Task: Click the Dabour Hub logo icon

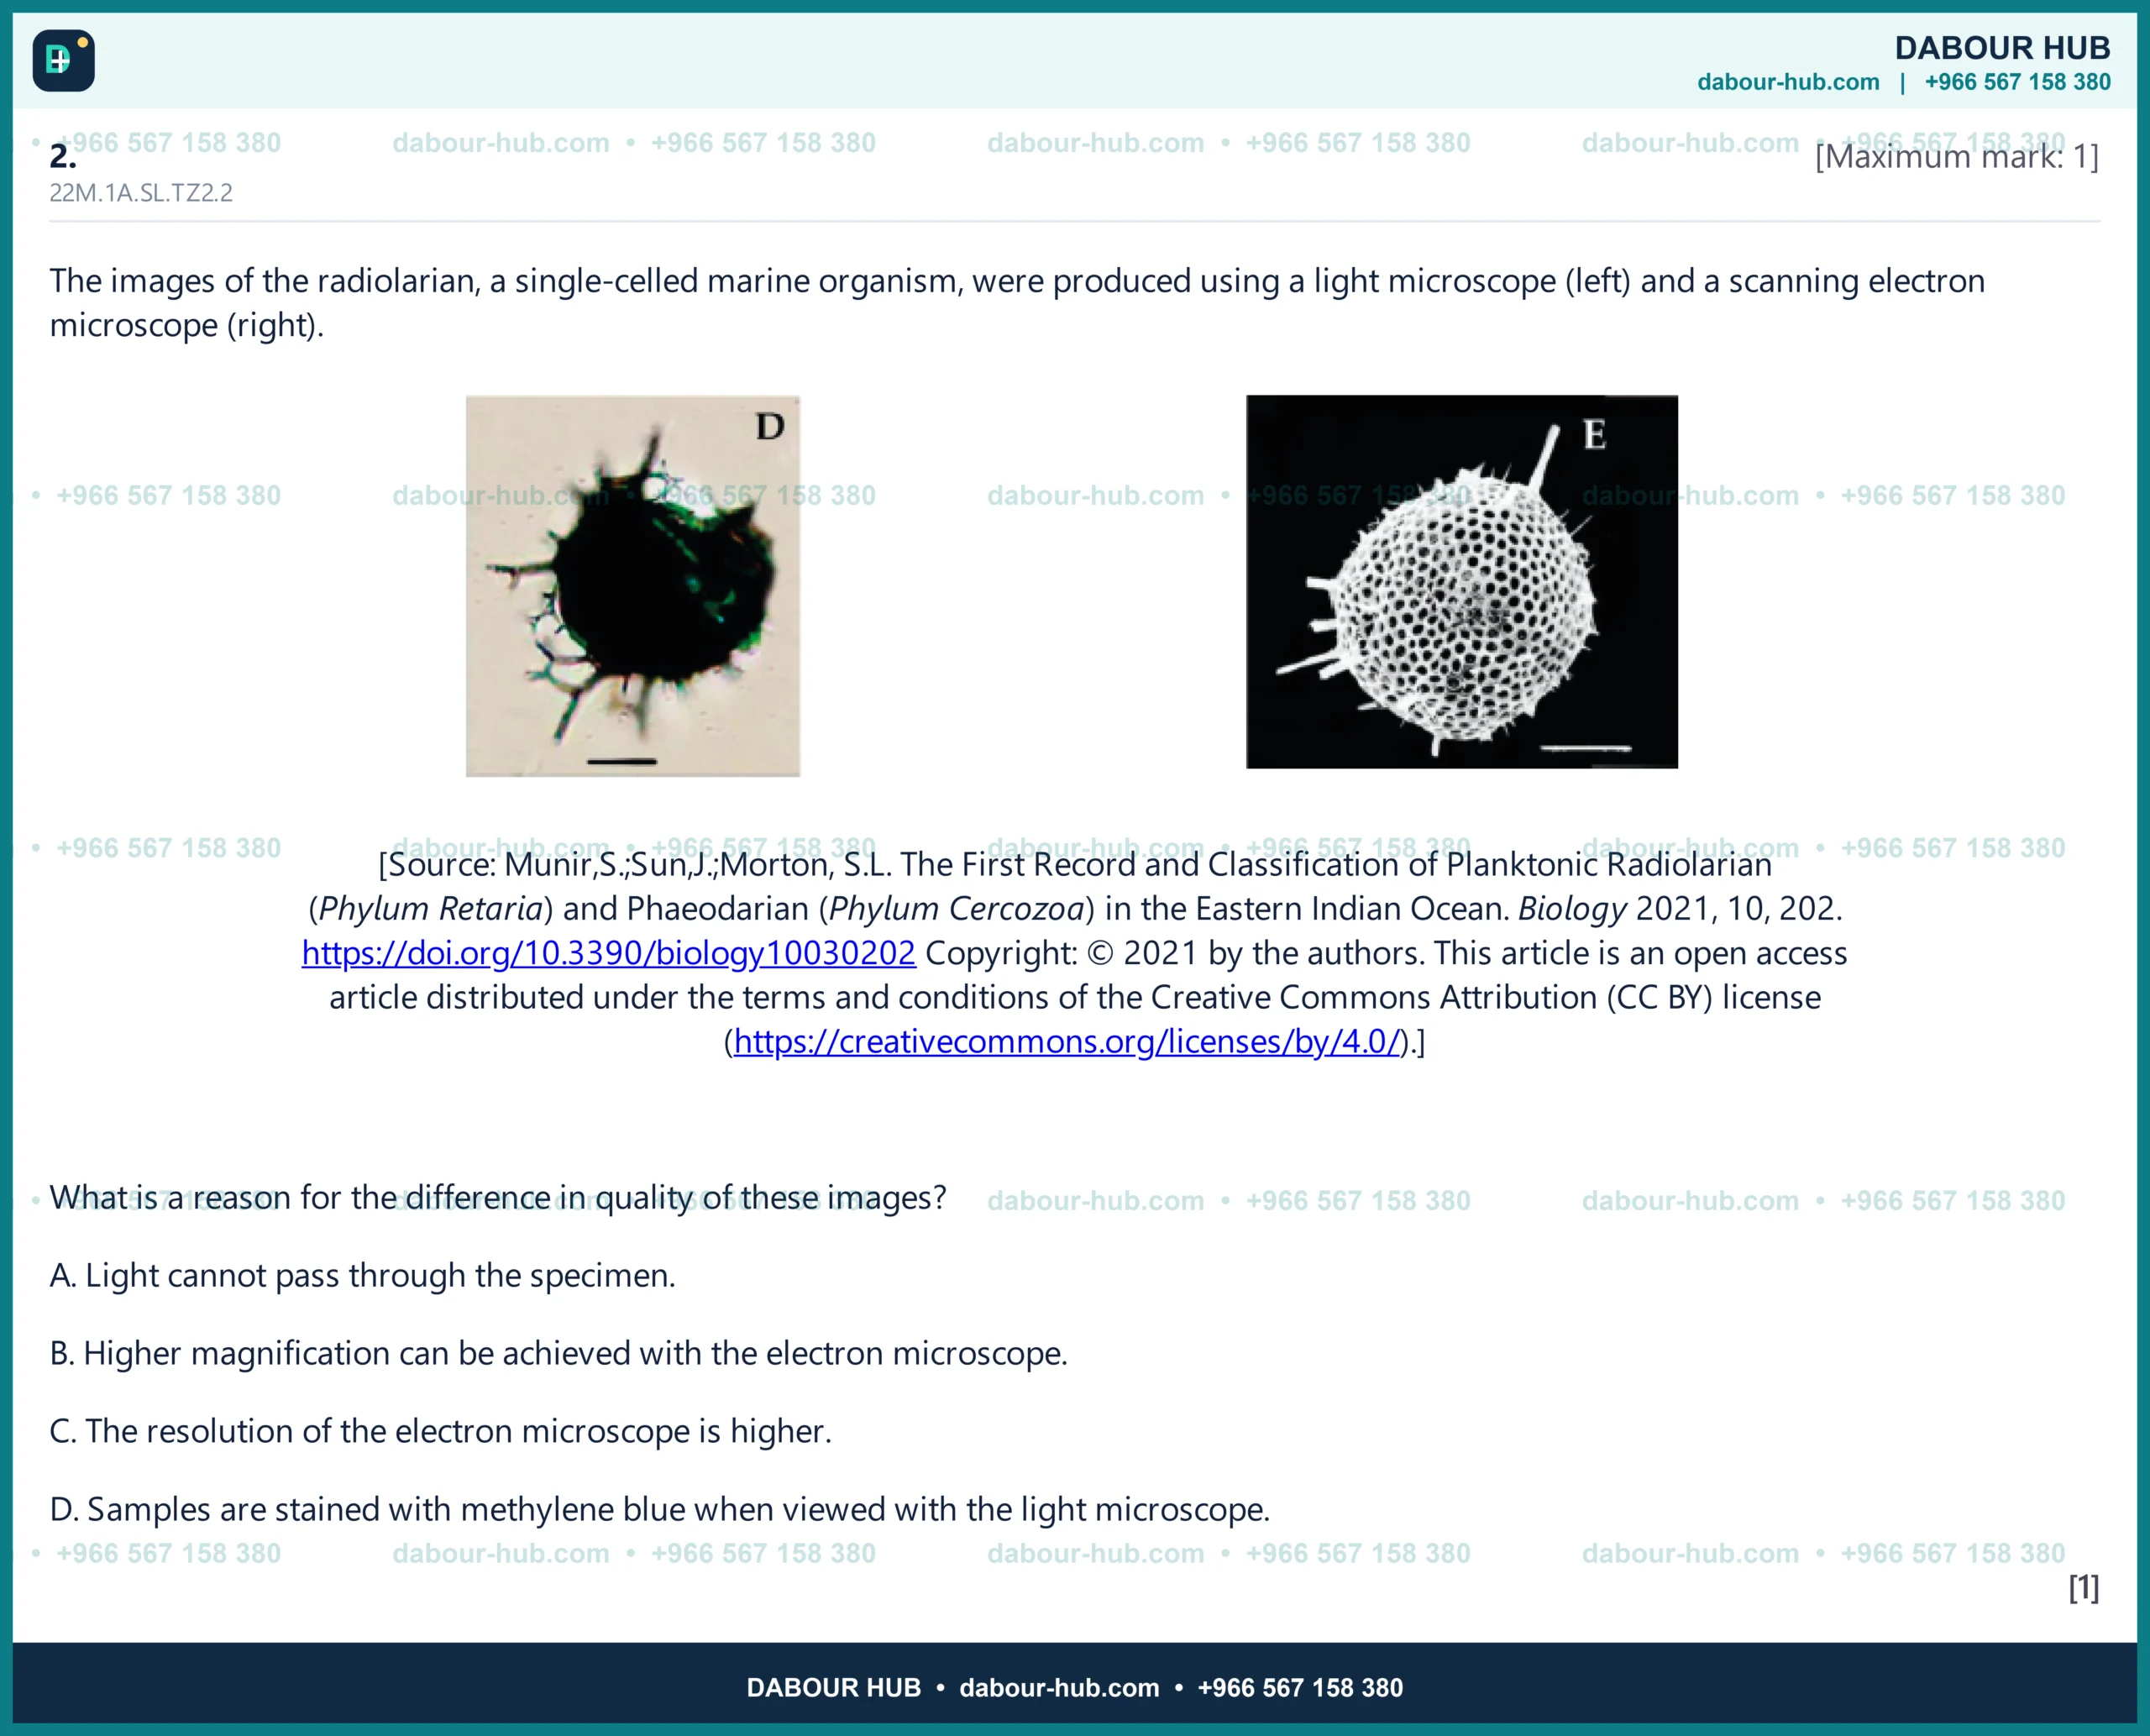Action: [63, 60]
